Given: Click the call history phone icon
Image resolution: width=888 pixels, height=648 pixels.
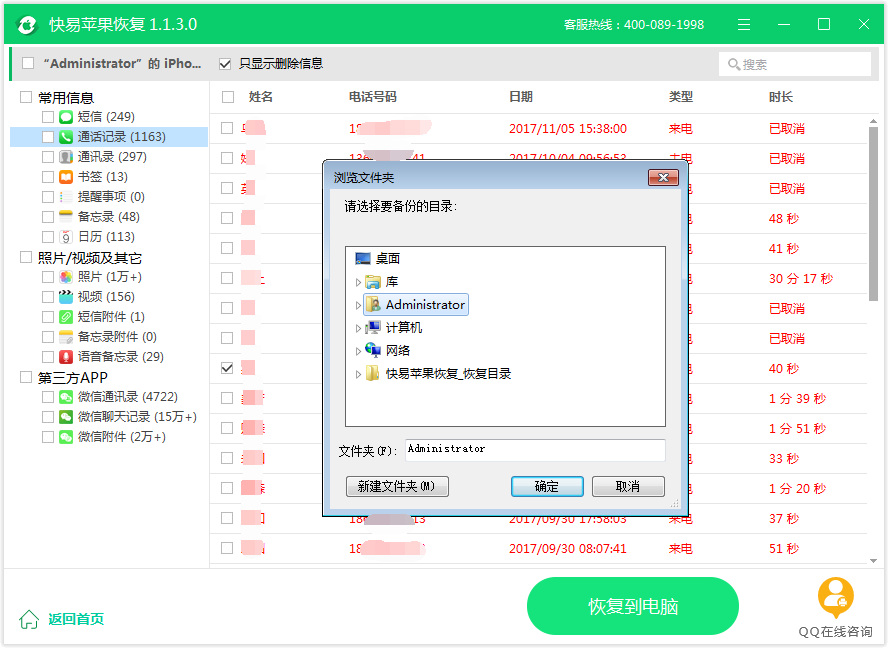Looking at the screenshot, I should 66,137.
